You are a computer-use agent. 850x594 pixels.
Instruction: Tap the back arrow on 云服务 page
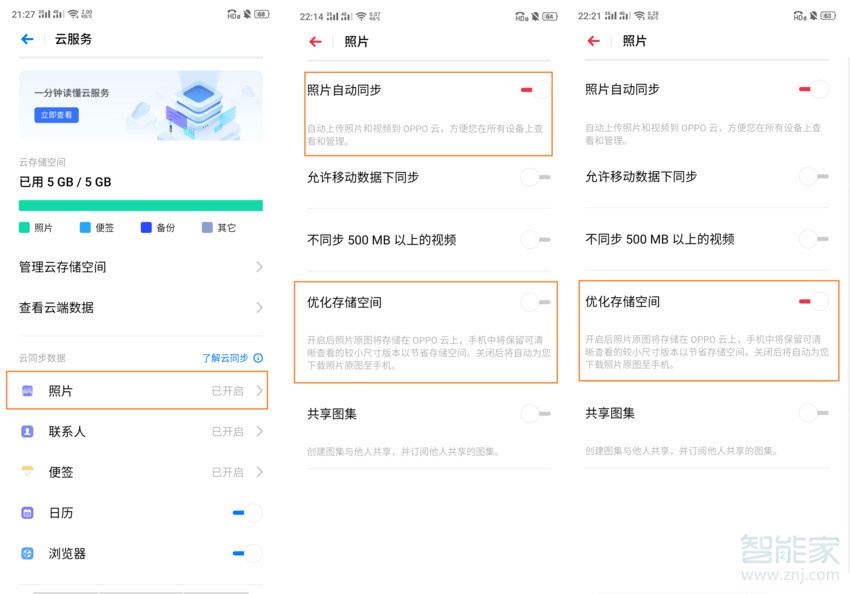24,39
